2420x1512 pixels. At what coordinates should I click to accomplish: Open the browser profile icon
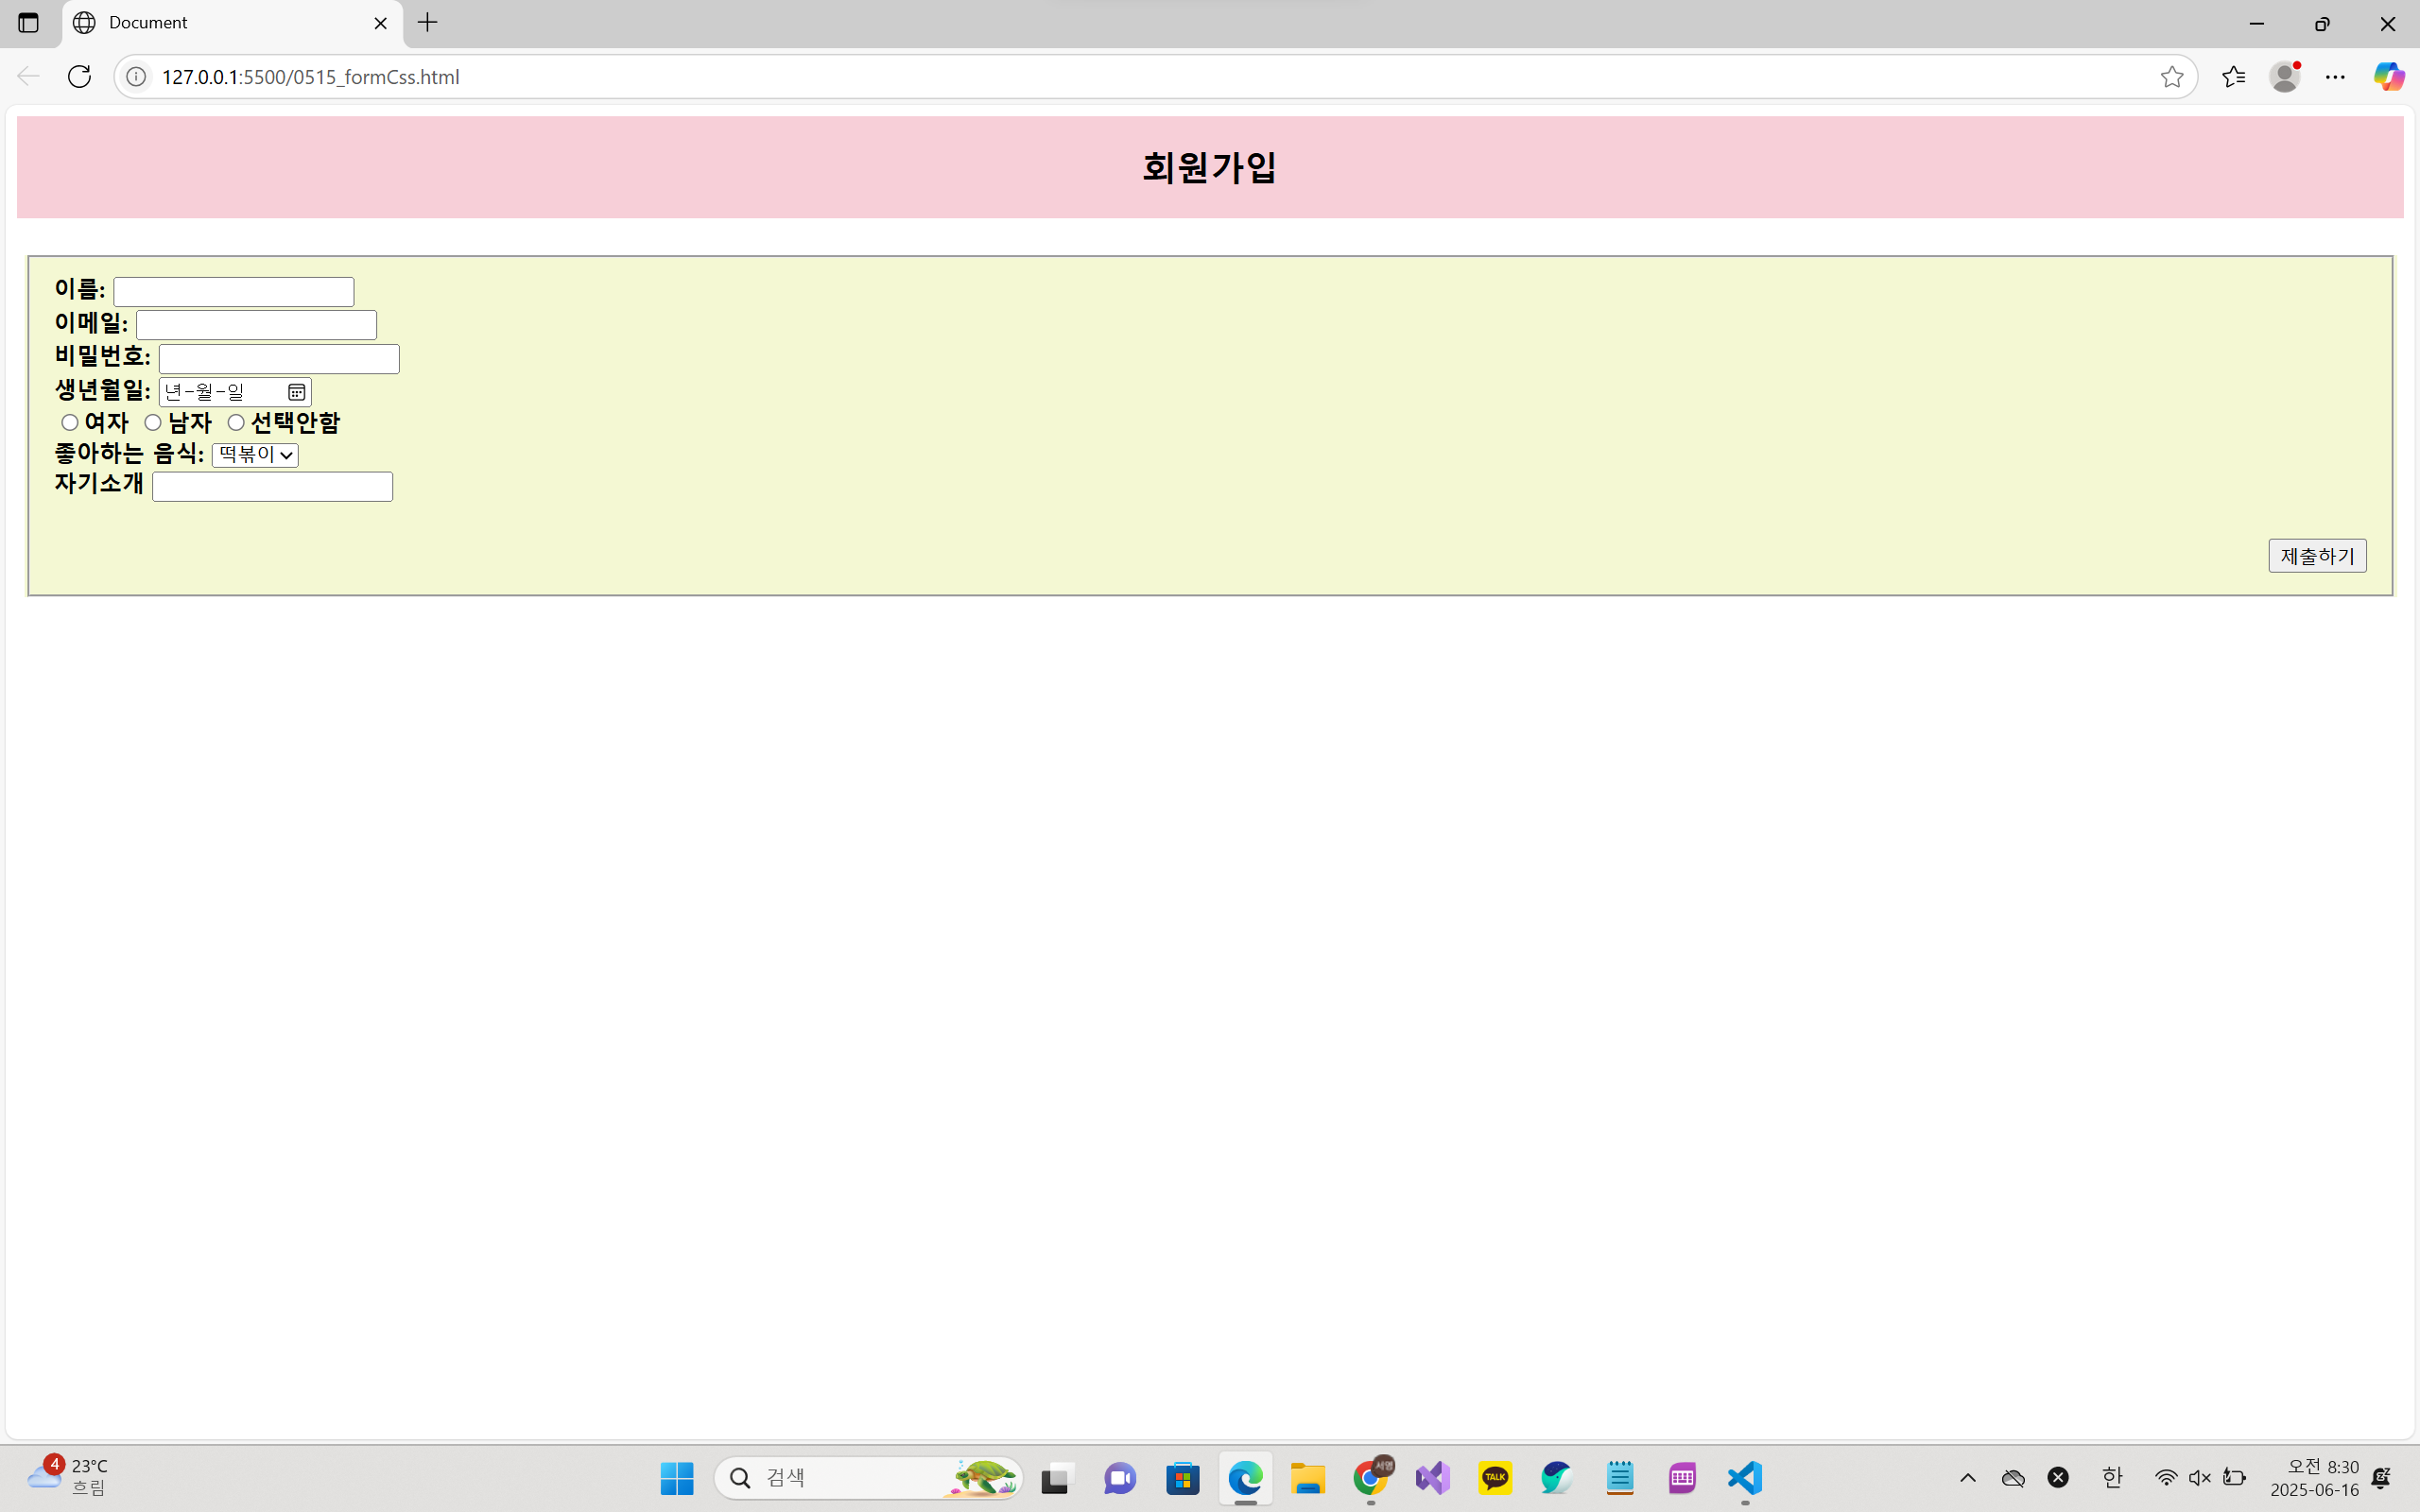pos(2284,77)
